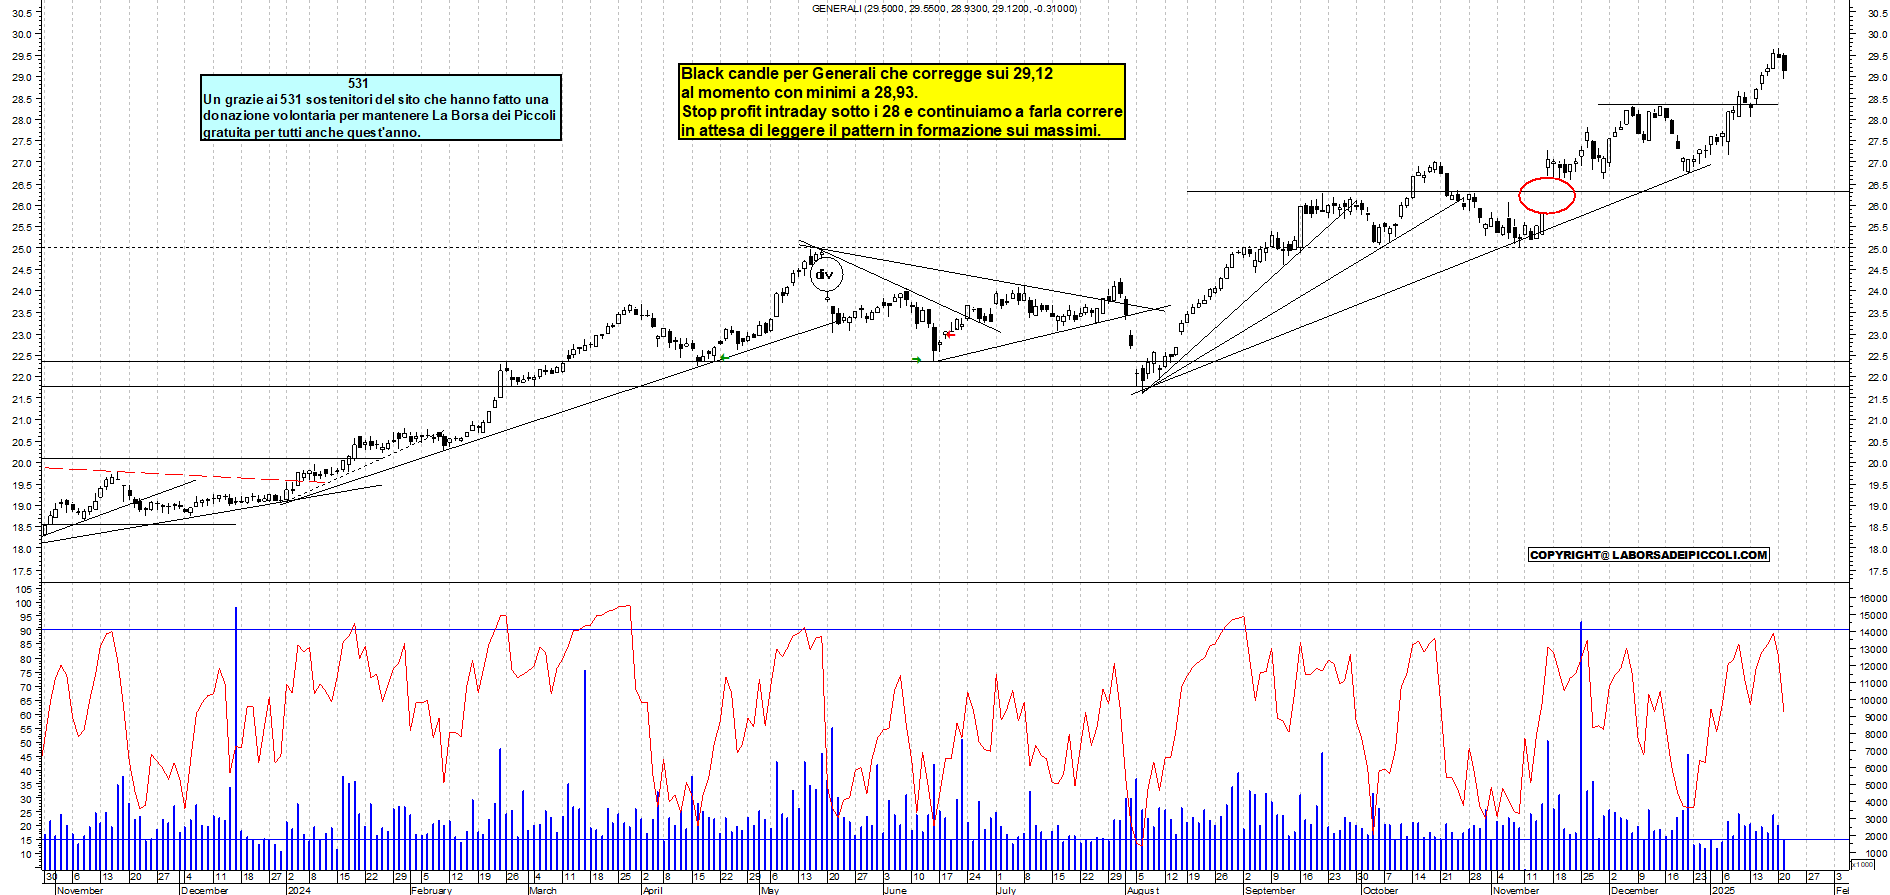Image resolution: width=1890 pixels, height=895 pixels.
Task: Click the '2024' year label on the time axis
Action: tap(299, 890)
